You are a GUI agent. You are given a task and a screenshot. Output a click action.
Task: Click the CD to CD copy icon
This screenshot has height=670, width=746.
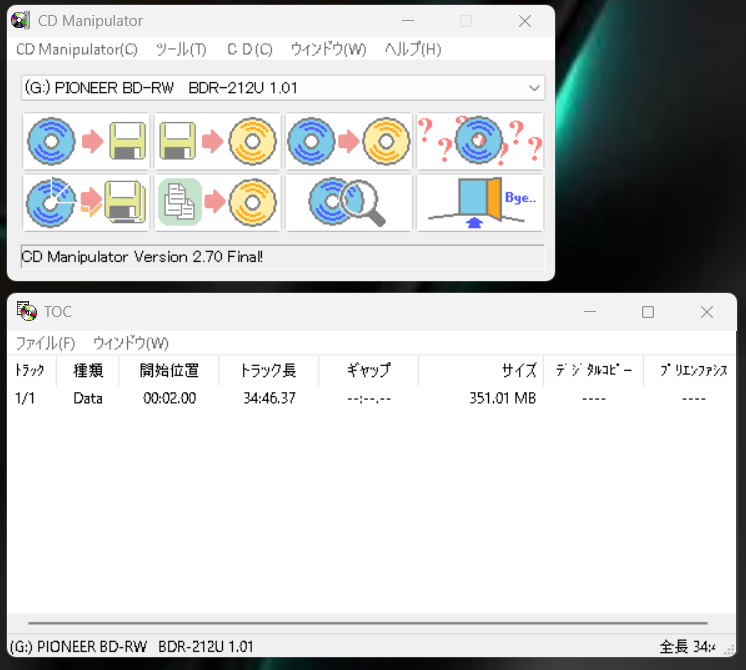click(x=348, y=141)
